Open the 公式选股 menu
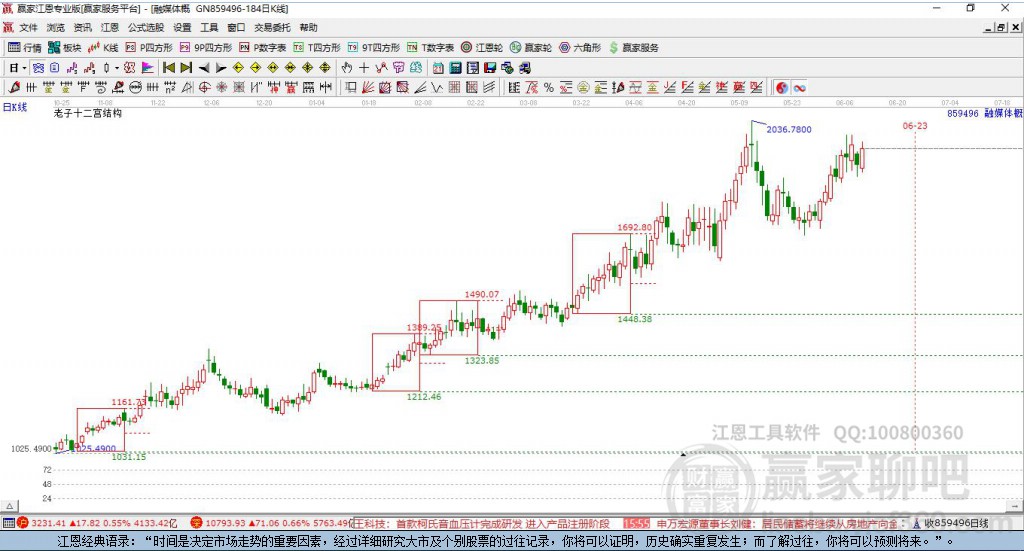This screenshot has height=551, width=1024. click(x=146, y=27)
